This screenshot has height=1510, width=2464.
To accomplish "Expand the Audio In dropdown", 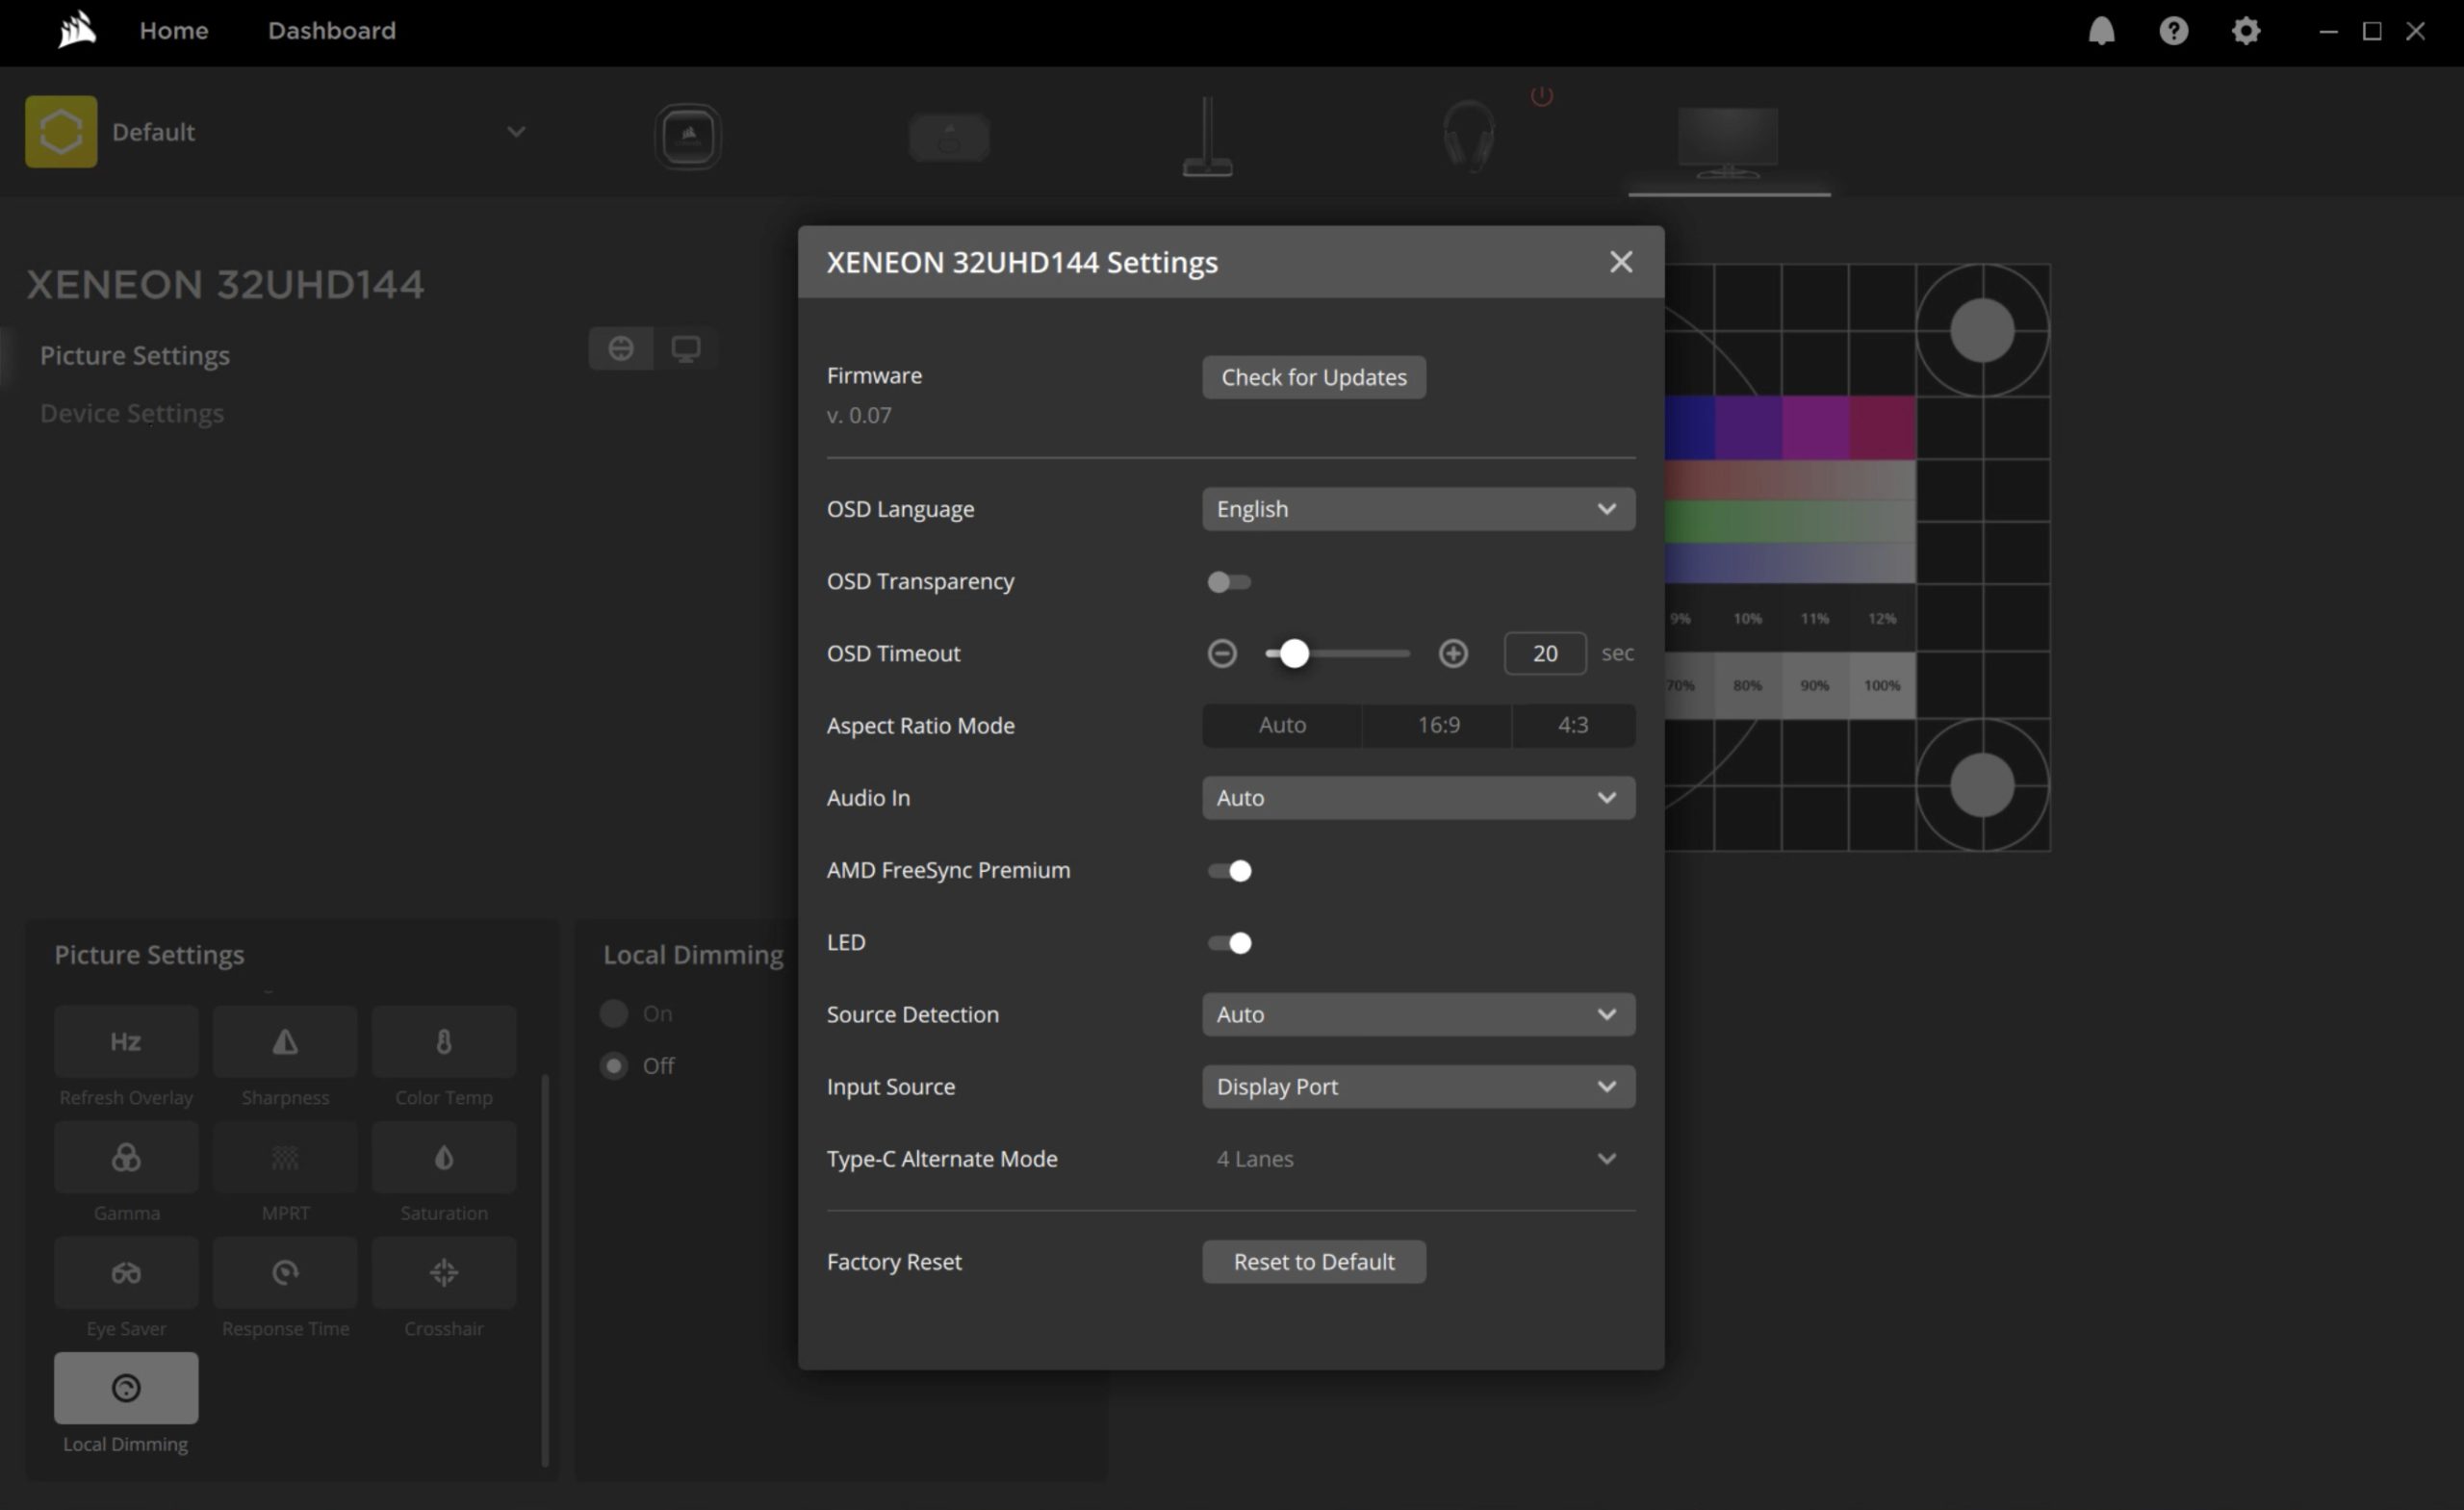I will pos(1417,798).
